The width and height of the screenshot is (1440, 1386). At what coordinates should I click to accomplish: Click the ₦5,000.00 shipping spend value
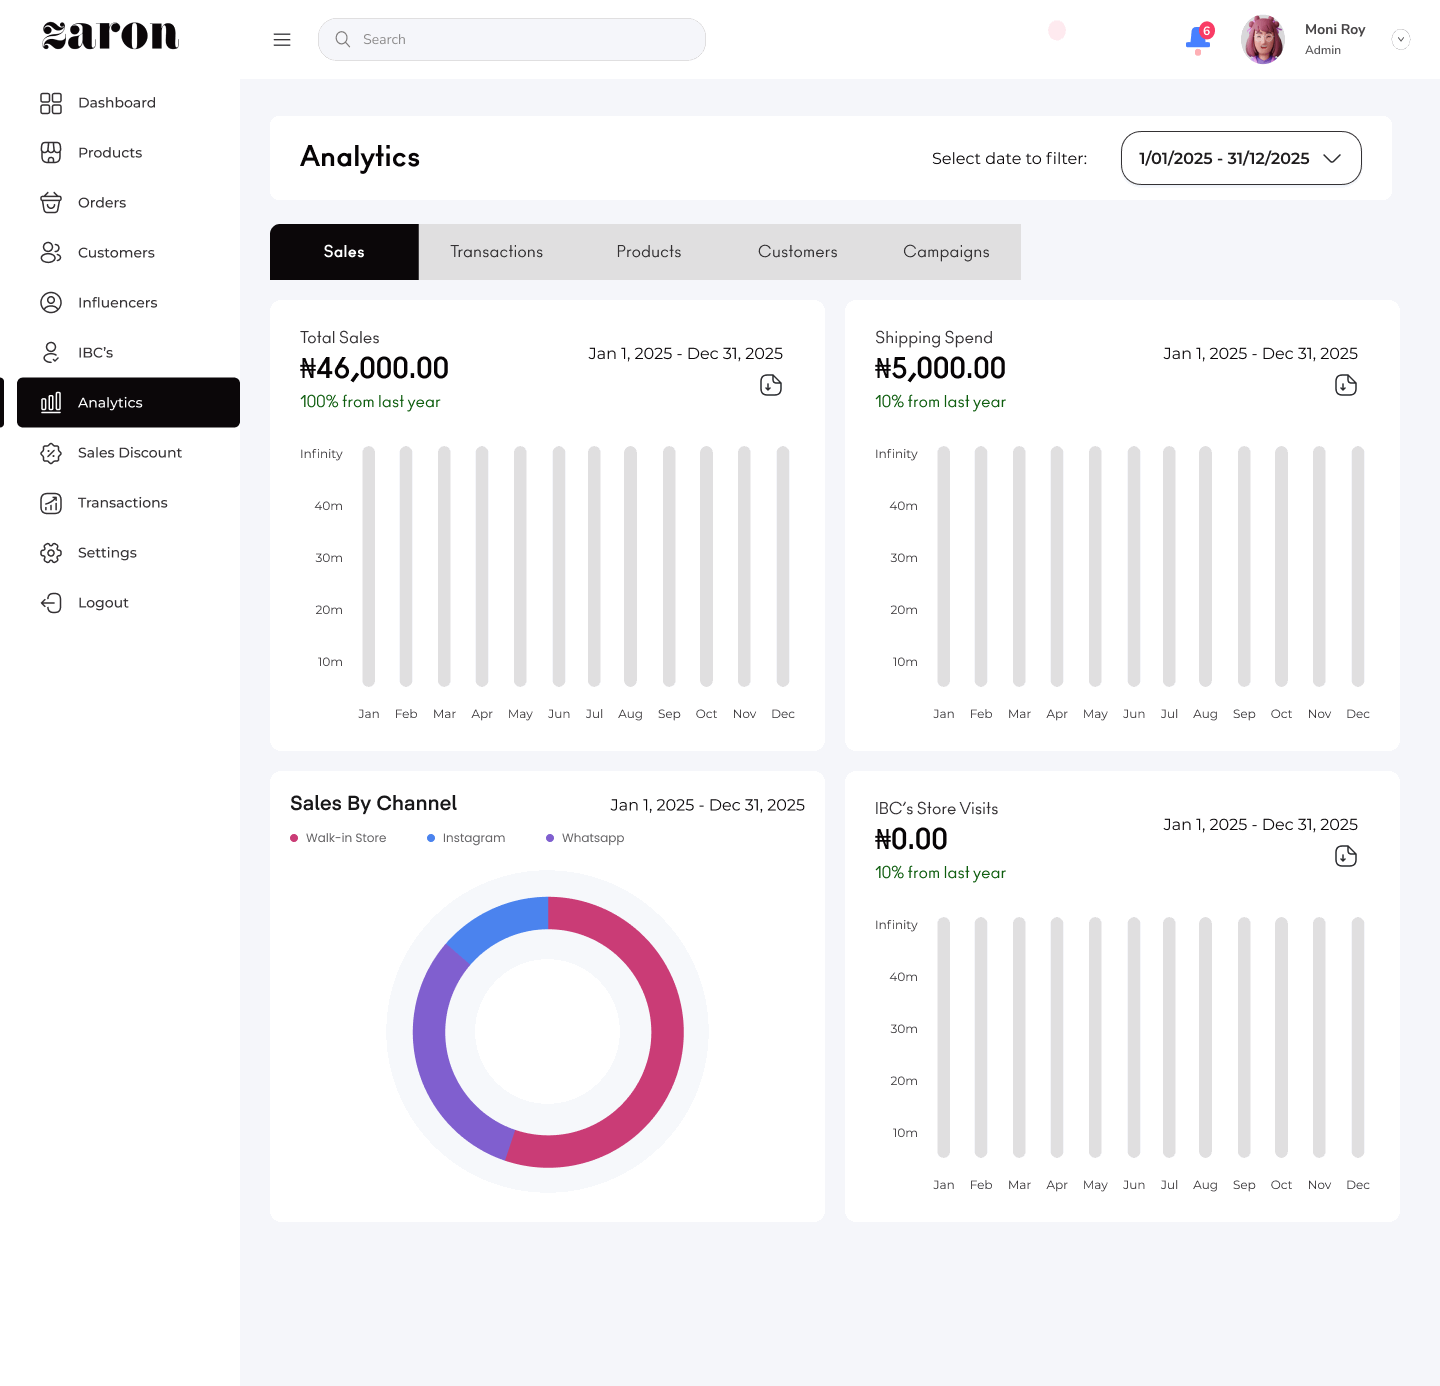point(940,368)
